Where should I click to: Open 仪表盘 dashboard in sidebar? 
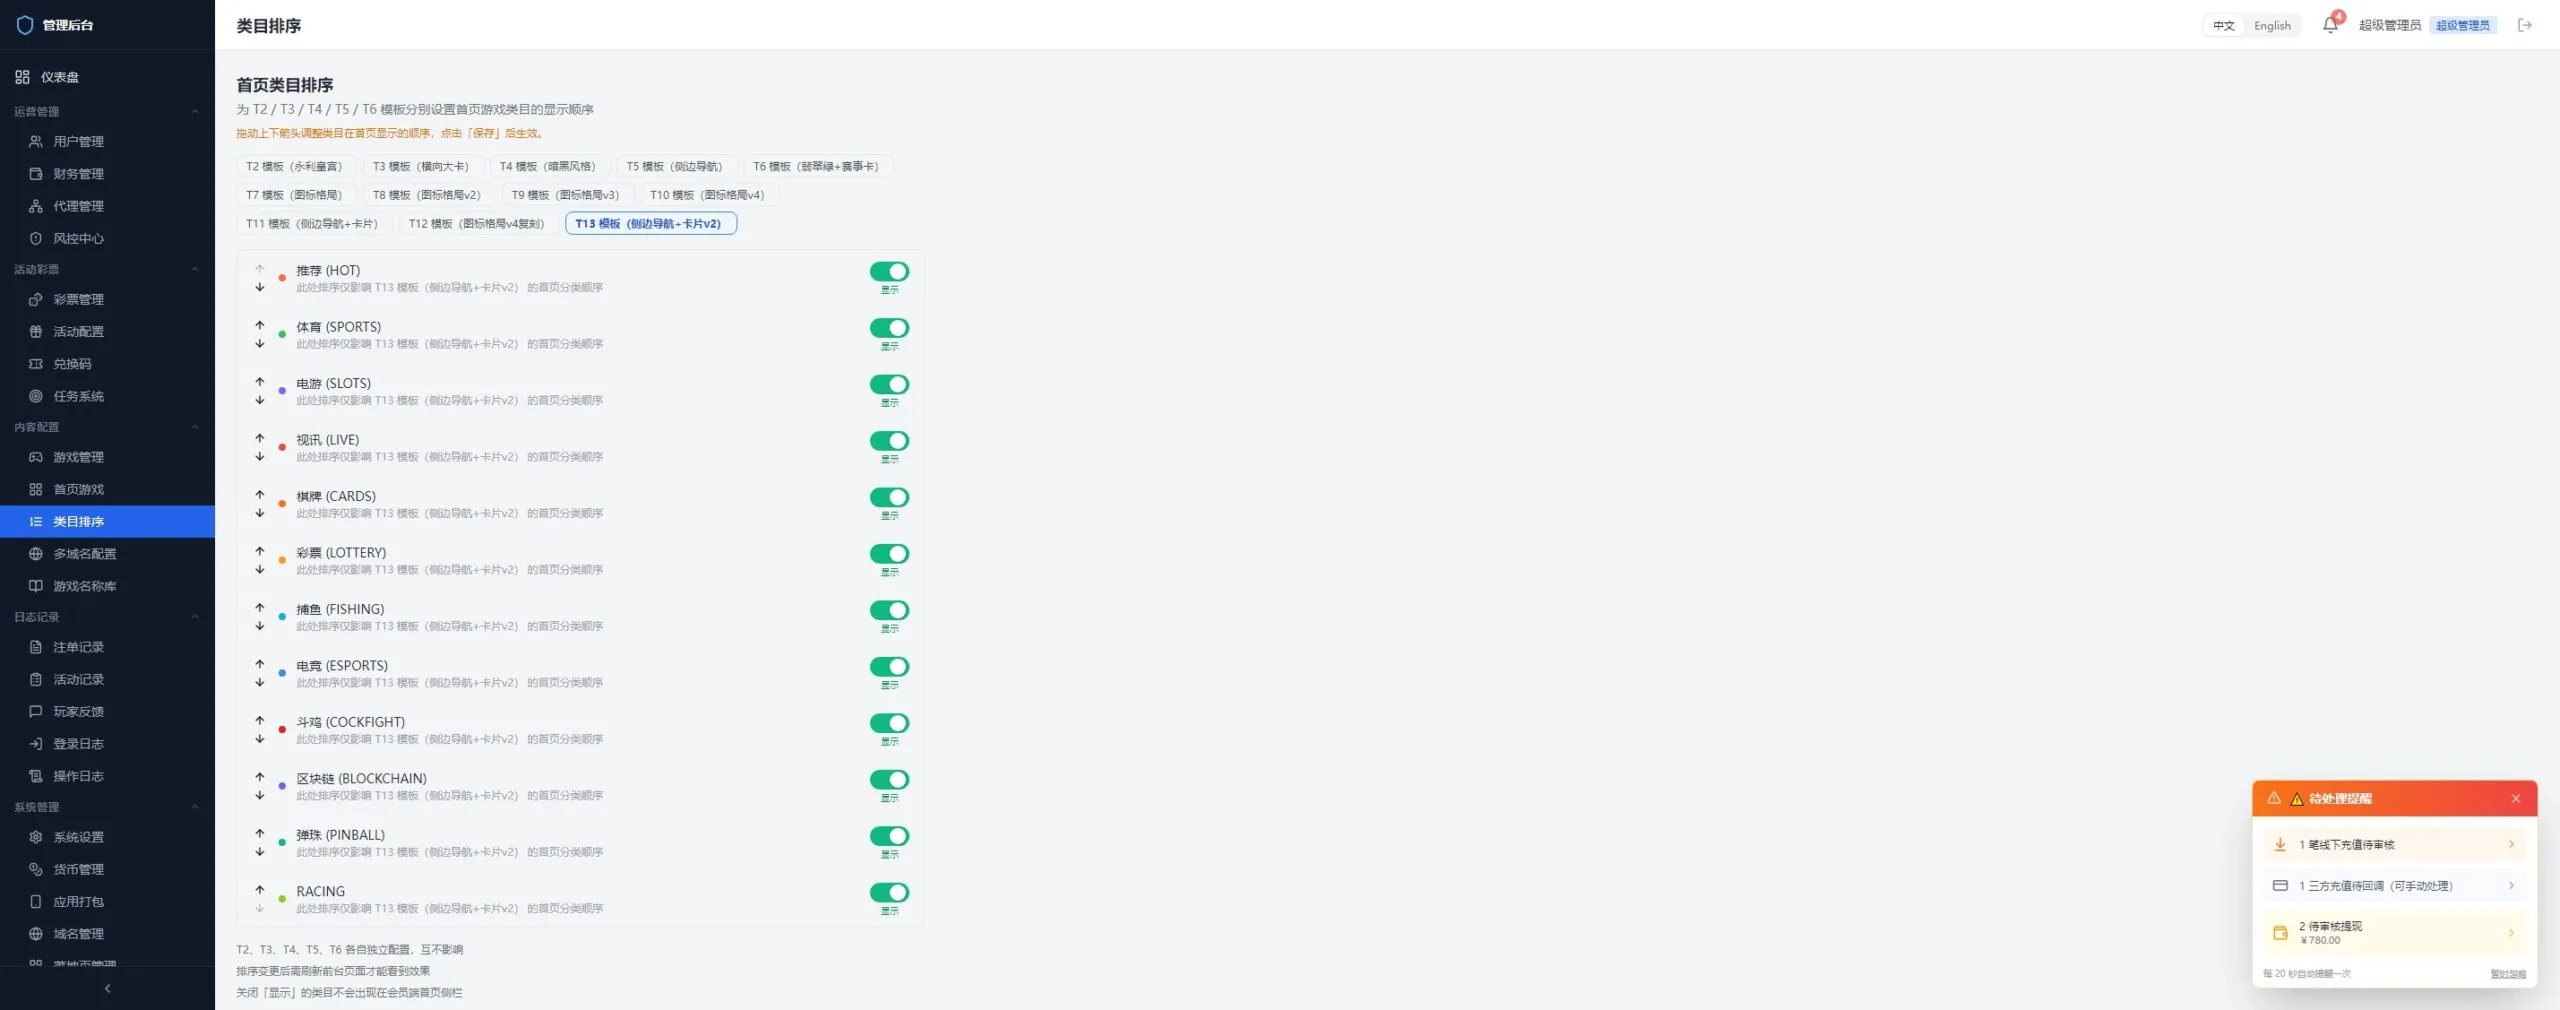107,77
